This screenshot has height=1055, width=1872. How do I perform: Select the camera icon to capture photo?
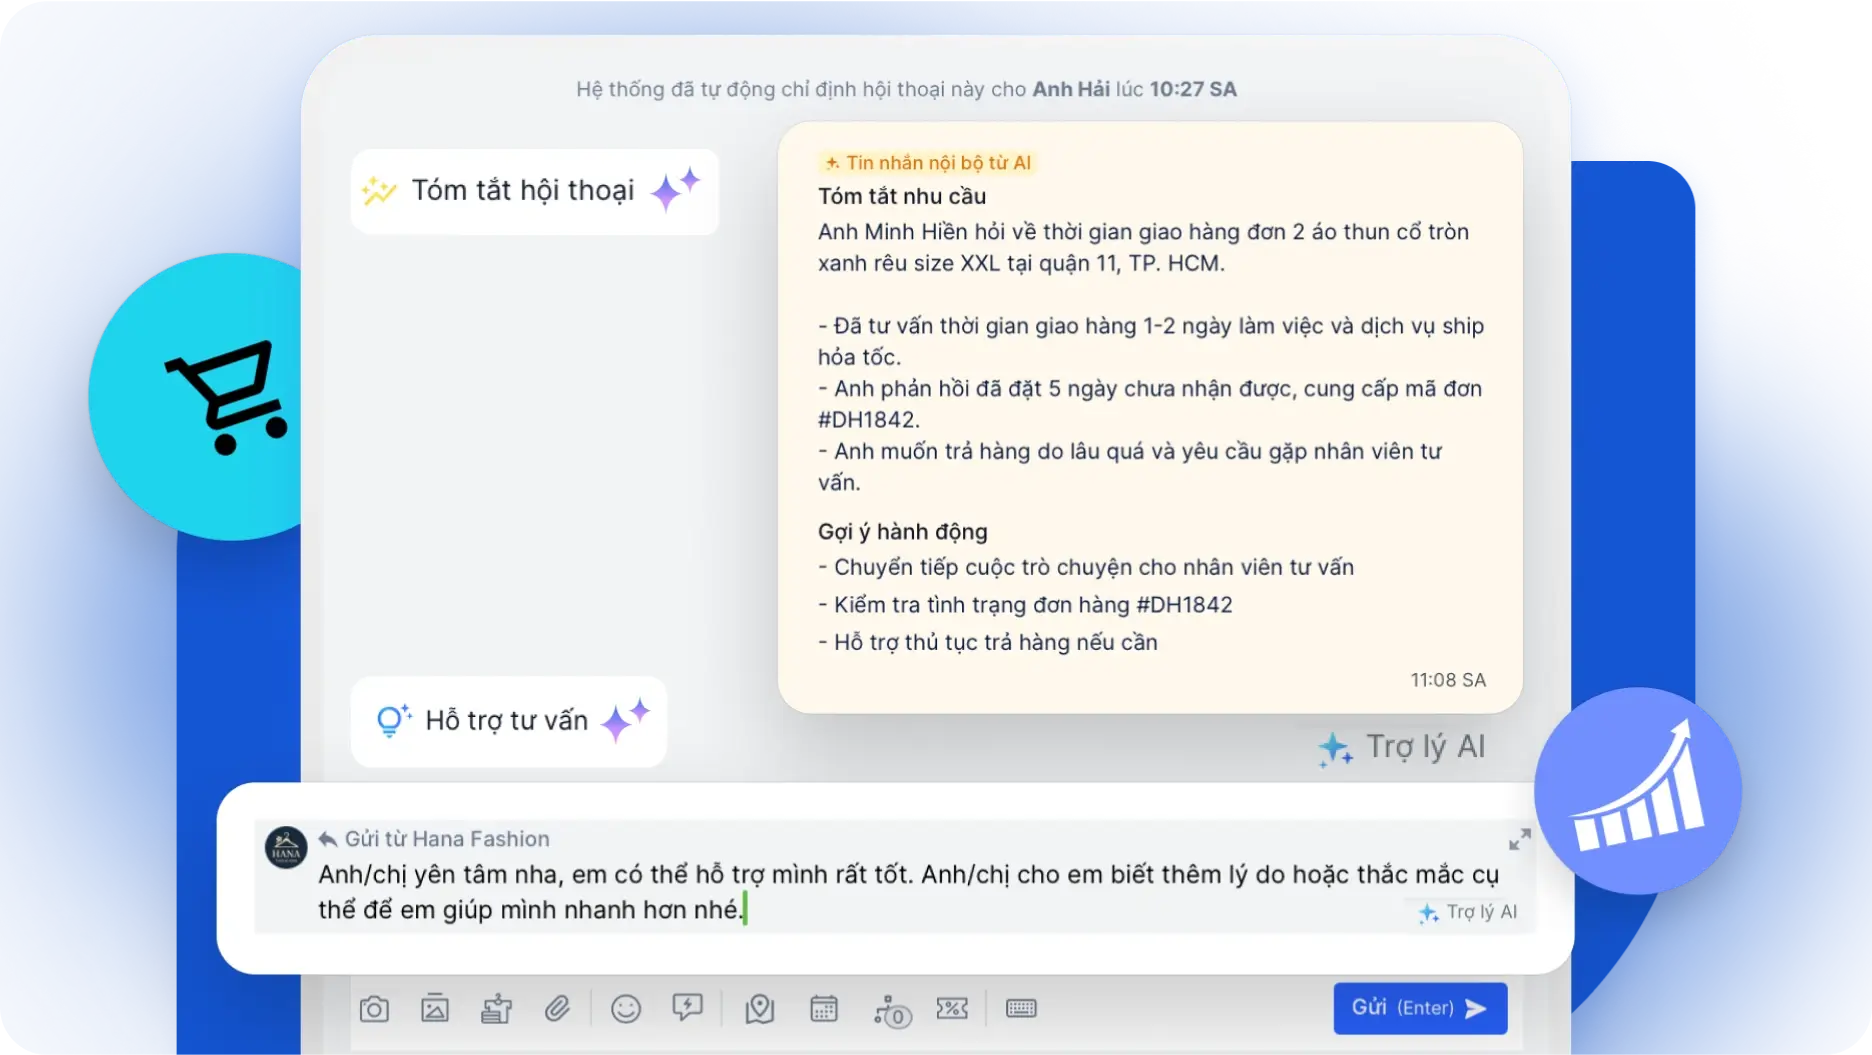[x=375, y=1009]
